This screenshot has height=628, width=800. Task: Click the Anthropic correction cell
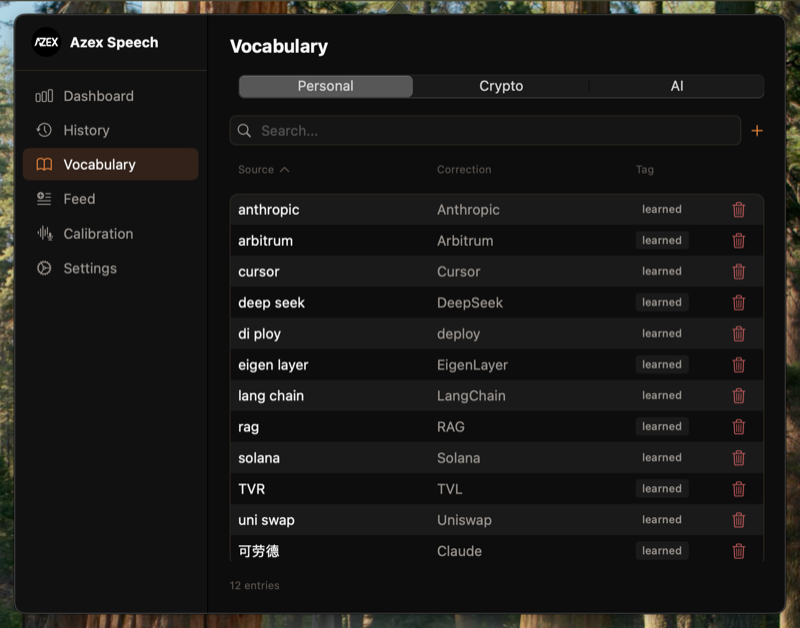click(468, 210)
